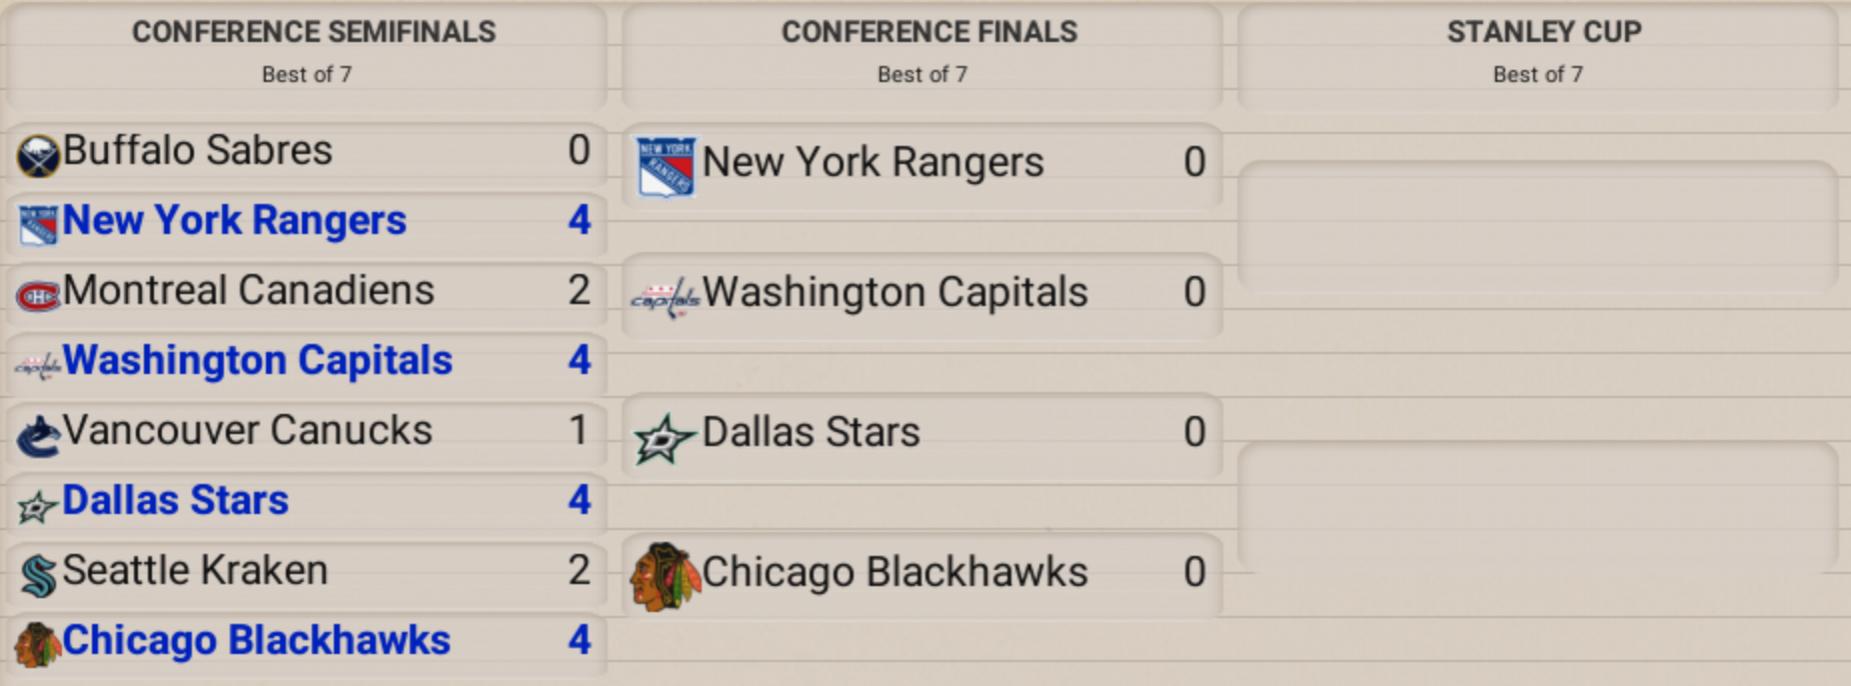Click the Buffalo Sabres logo icon

coord(38,157)
